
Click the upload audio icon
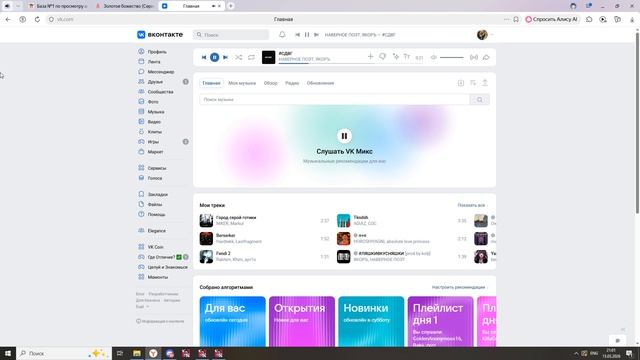485,83
